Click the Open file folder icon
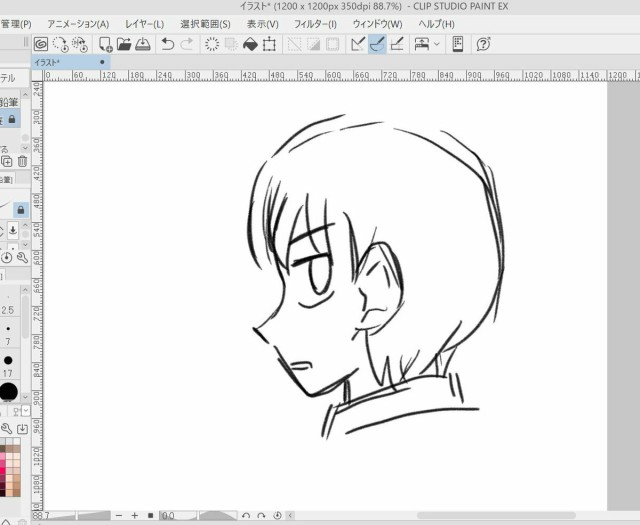 point(124,44)
